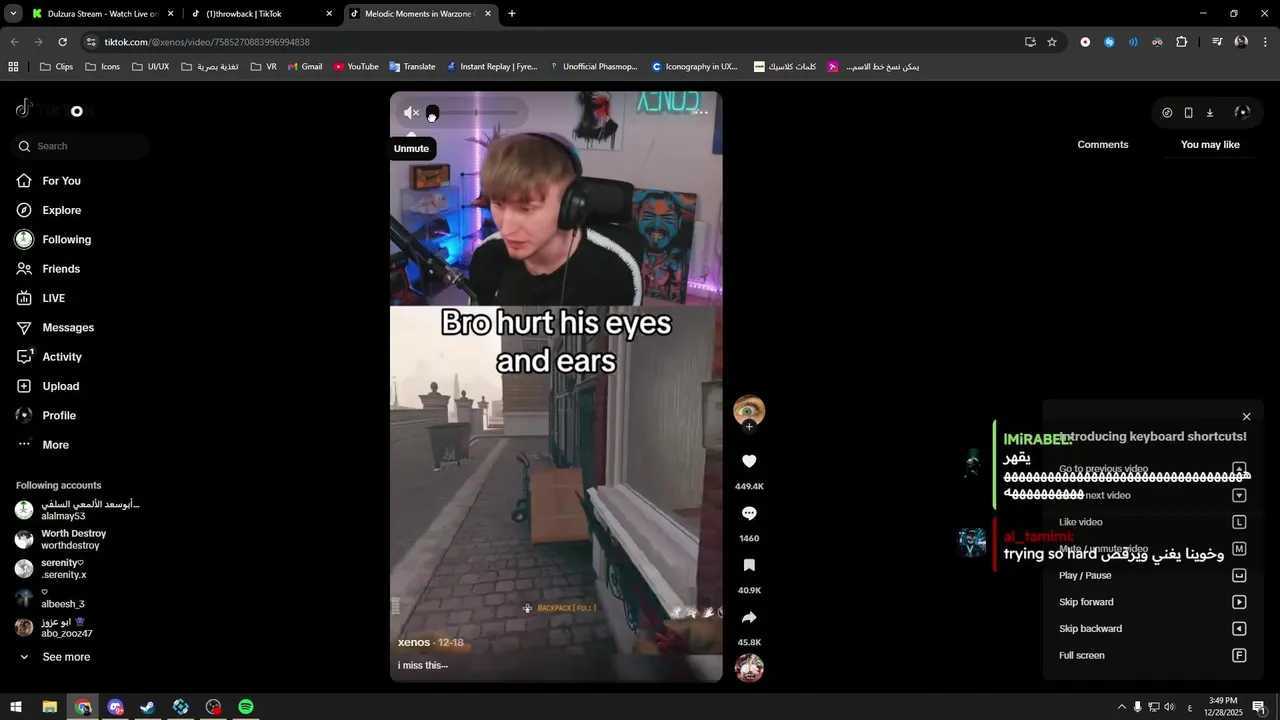Switch to the throwback TikTok browser tab
1280x720 pixels.
(263, 14)
